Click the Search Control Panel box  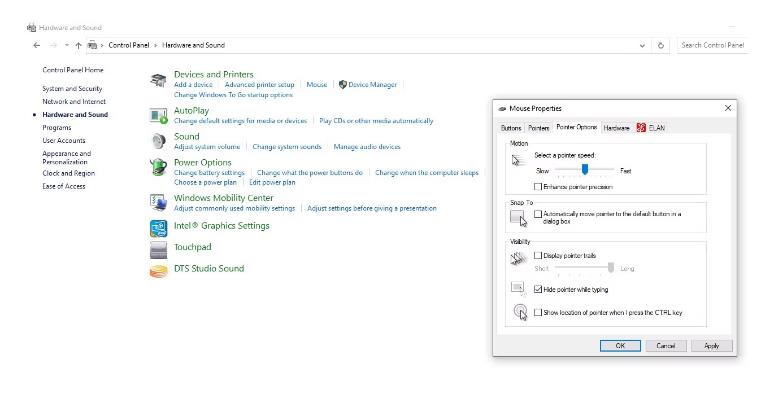712,45
